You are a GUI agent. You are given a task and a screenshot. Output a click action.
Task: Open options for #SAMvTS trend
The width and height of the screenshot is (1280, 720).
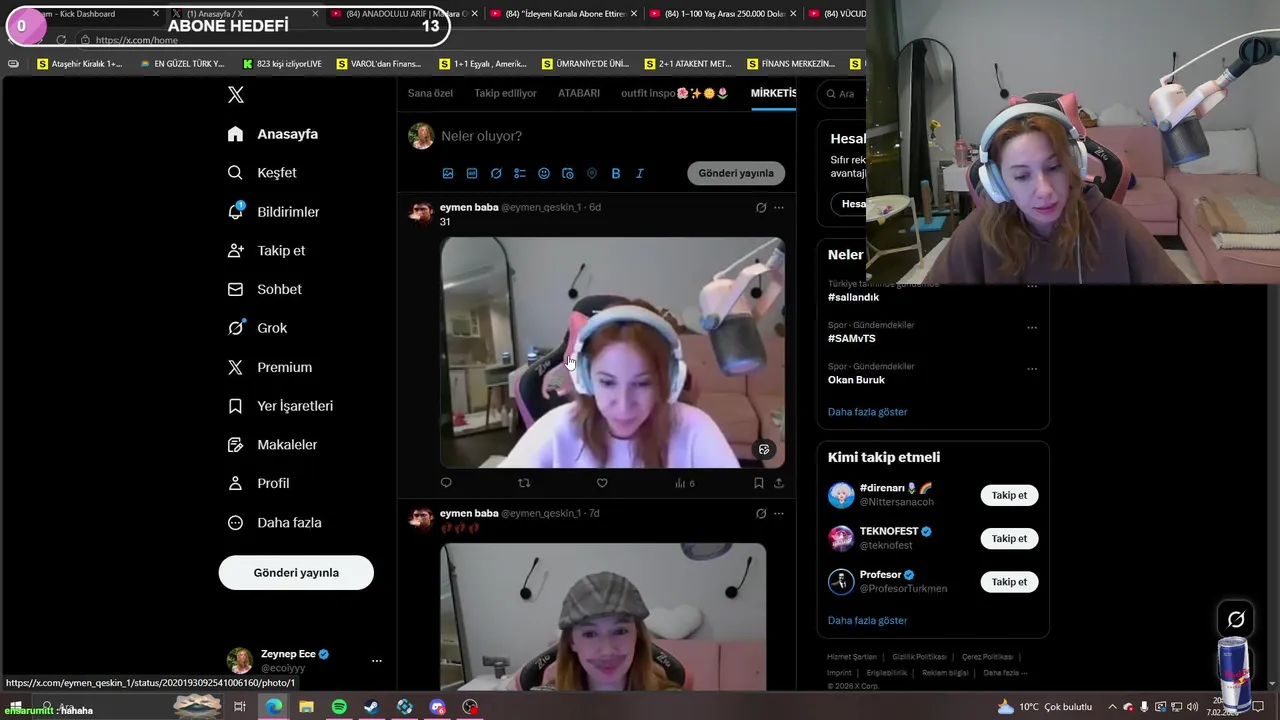(x=1032, y=327)
